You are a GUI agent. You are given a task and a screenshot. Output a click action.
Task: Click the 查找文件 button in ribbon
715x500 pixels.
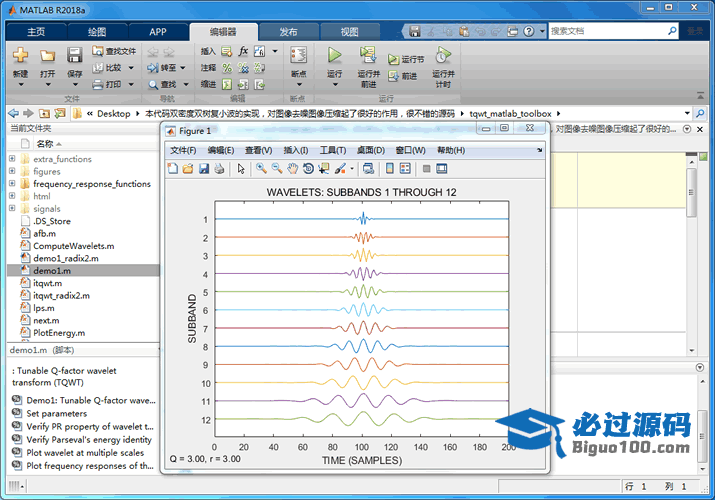[x=113, y=51]
